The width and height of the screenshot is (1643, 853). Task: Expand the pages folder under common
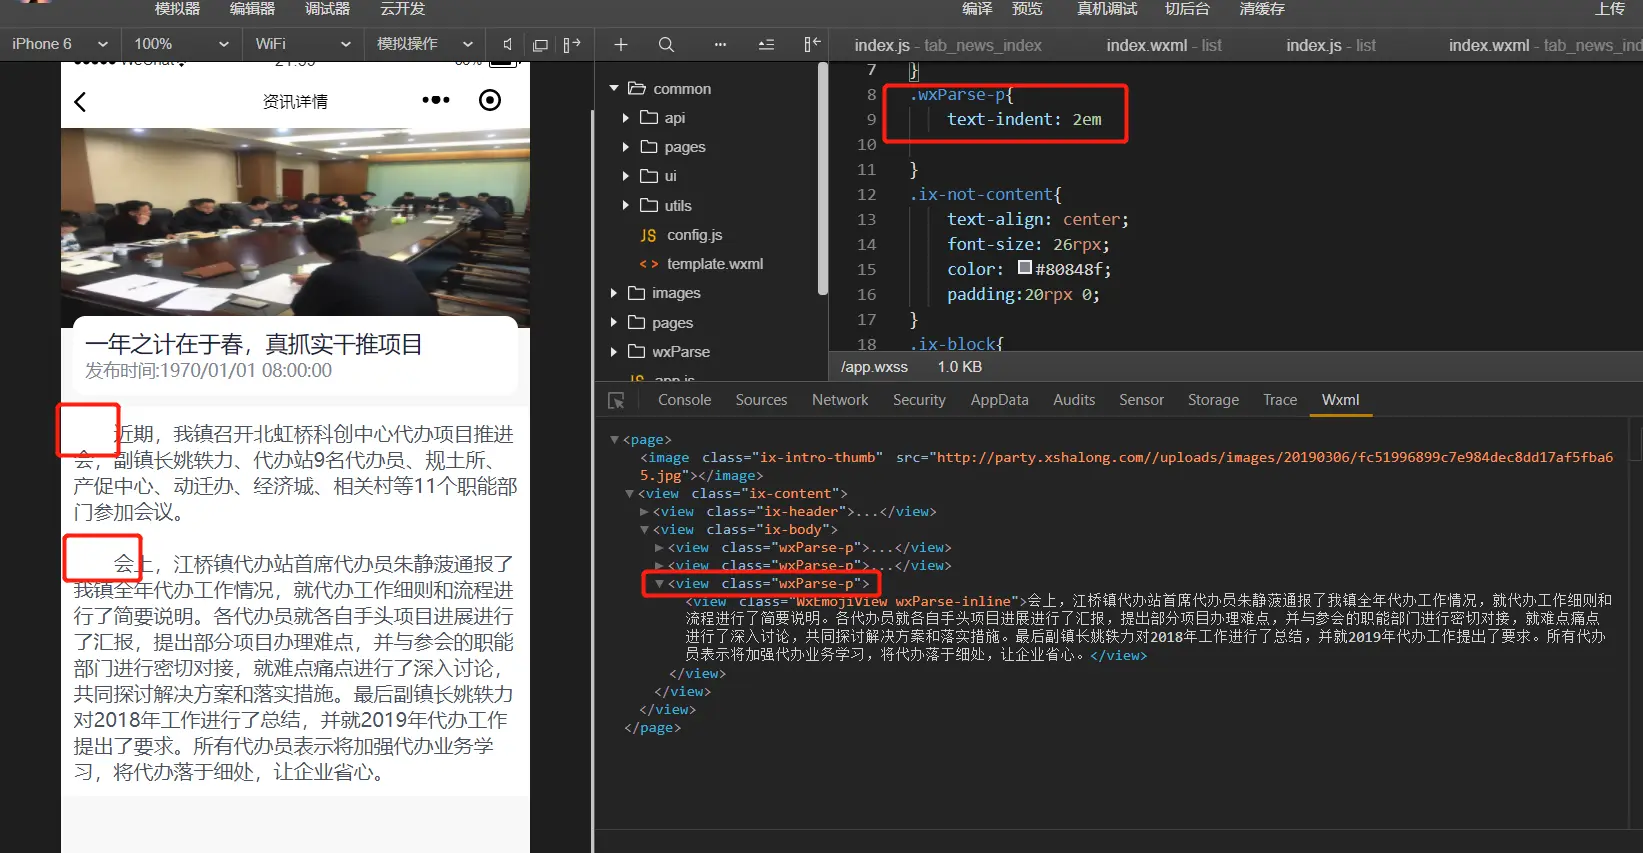point(626,147)
